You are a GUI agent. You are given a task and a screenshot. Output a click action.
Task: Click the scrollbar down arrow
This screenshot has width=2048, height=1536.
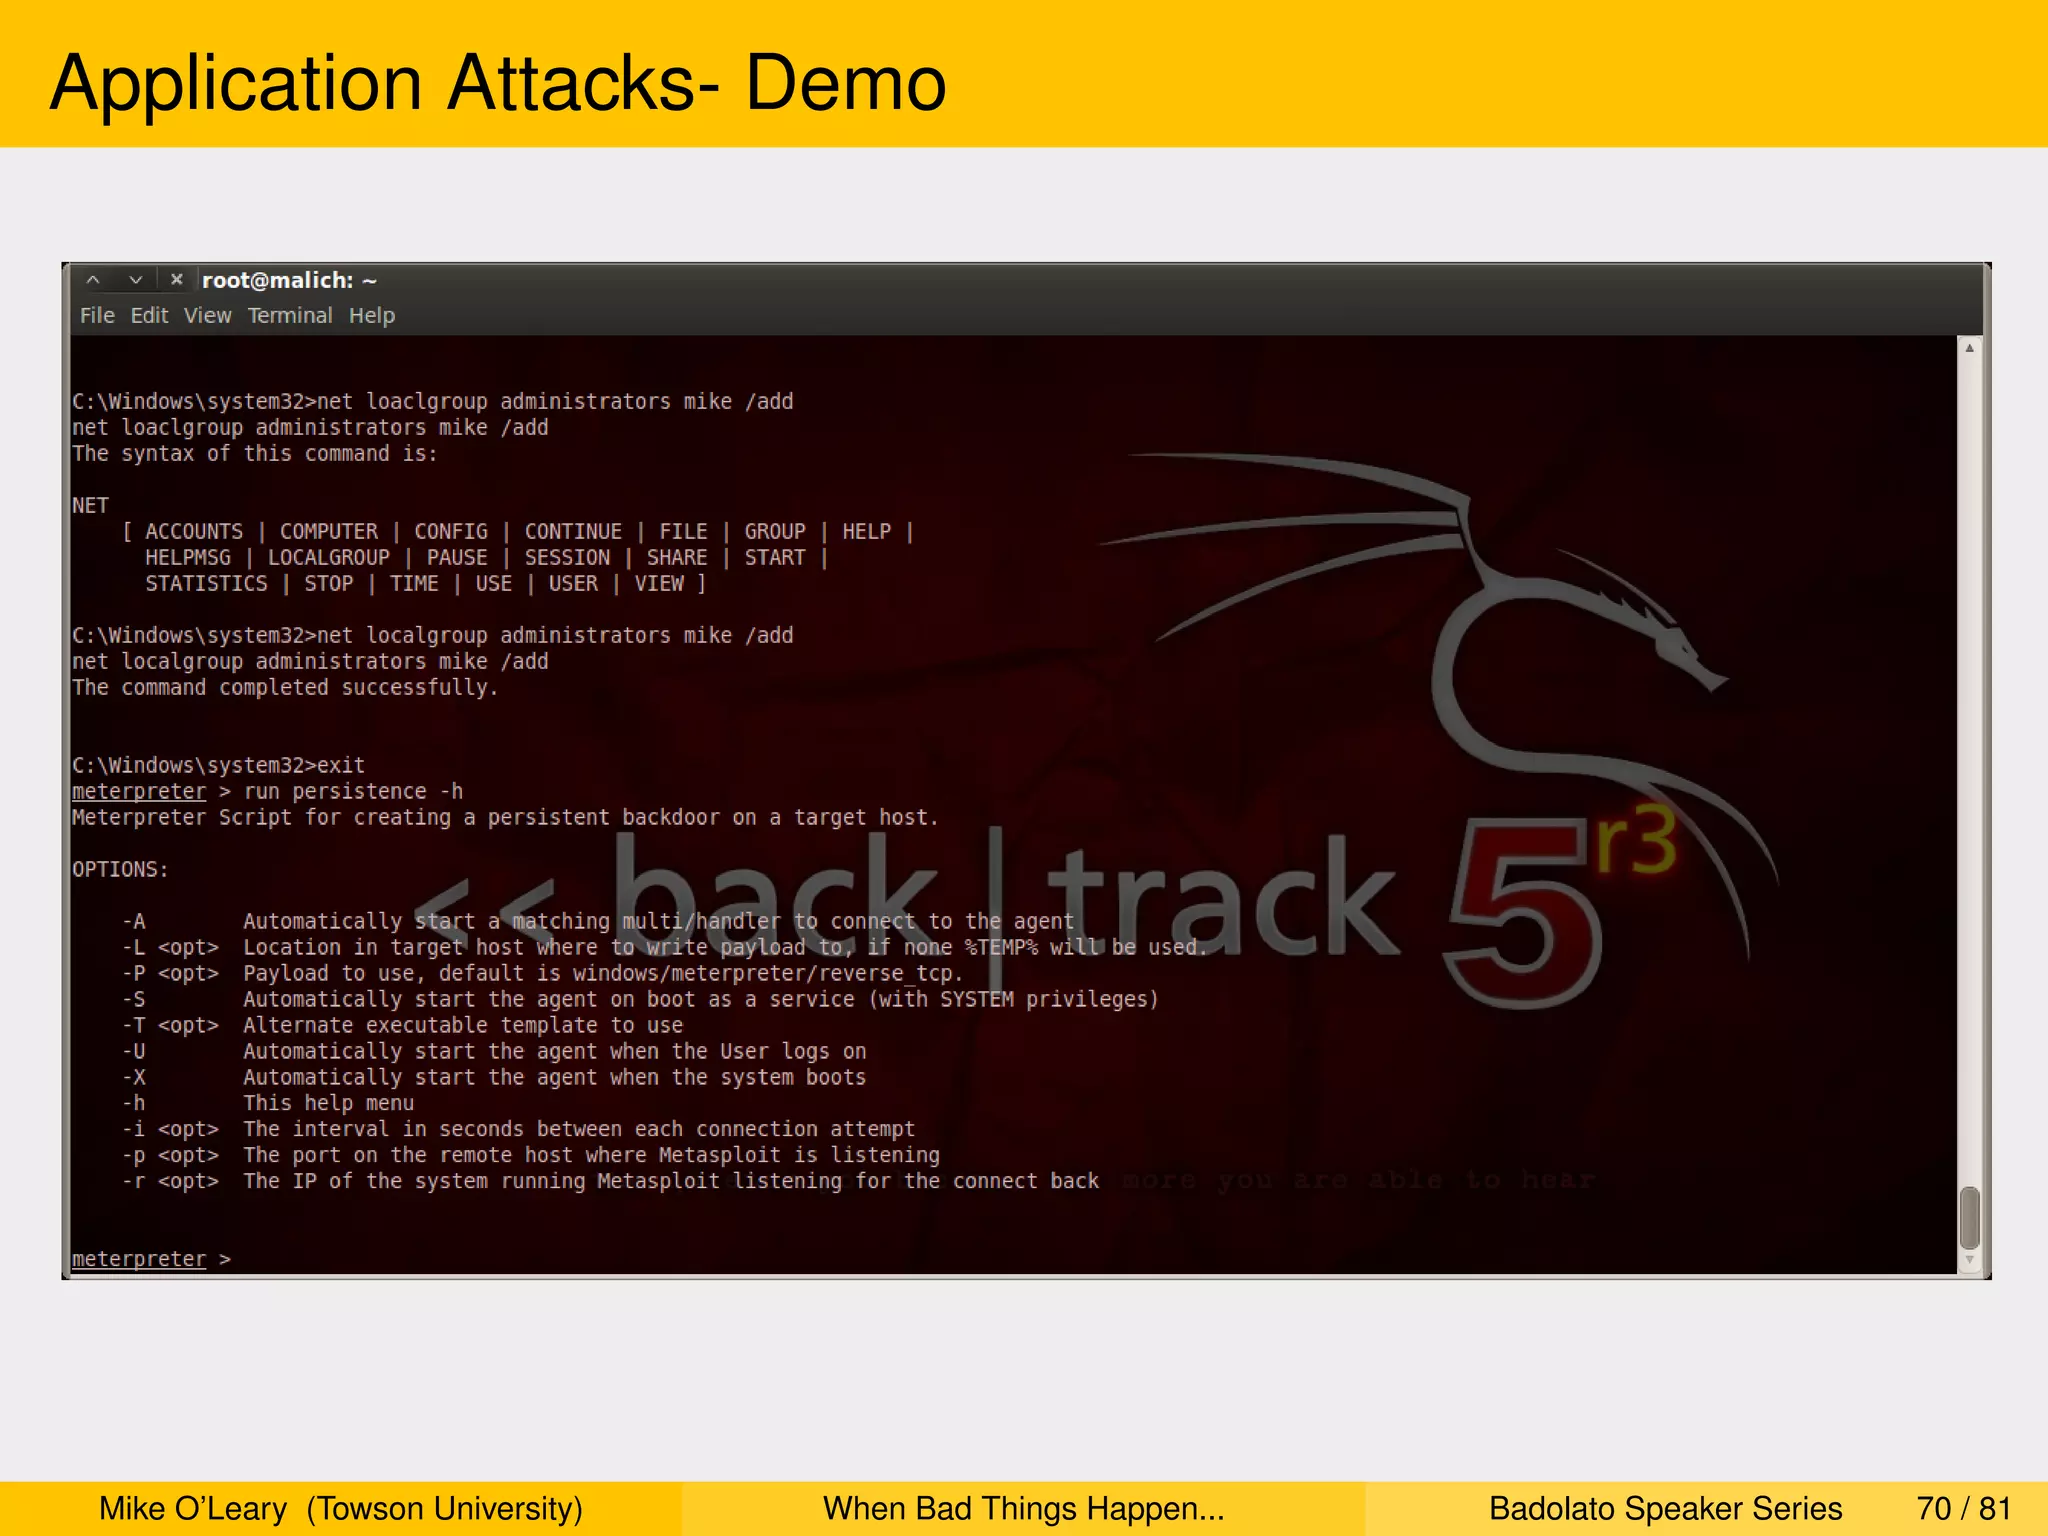[x=1969, y=1260]
